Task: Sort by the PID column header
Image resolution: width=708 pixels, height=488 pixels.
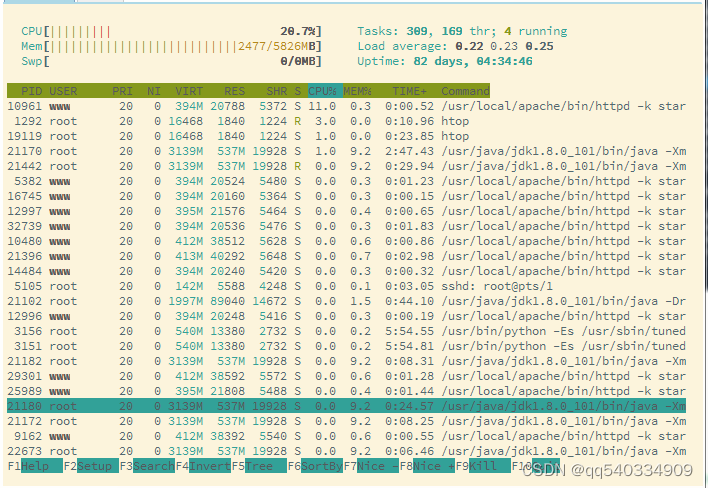Action: [x=31, y=91]
